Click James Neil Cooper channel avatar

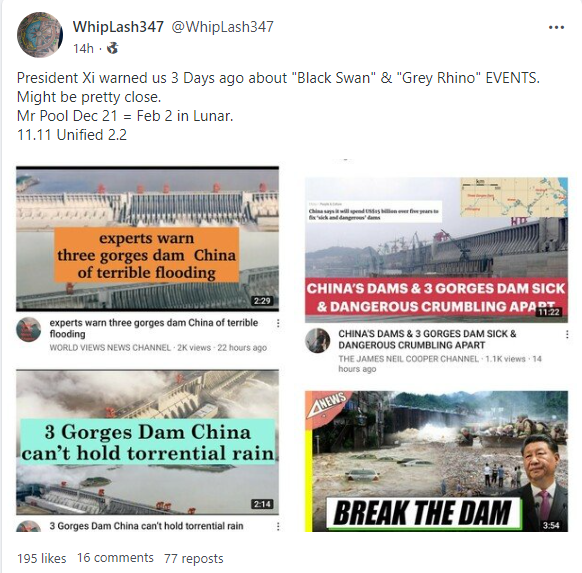point(317,340)
